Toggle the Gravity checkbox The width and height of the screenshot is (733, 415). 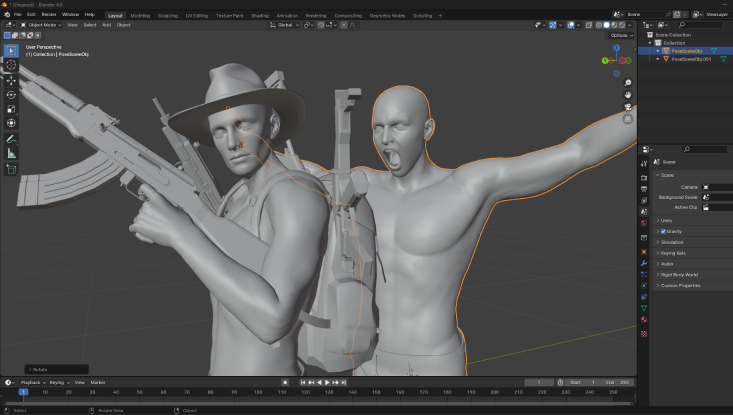(x=663, y=231)
